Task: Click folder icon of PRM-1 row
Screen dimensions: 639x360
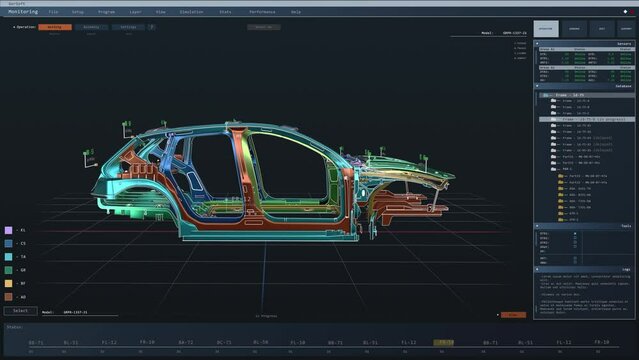Action: [x=553, y=169]
